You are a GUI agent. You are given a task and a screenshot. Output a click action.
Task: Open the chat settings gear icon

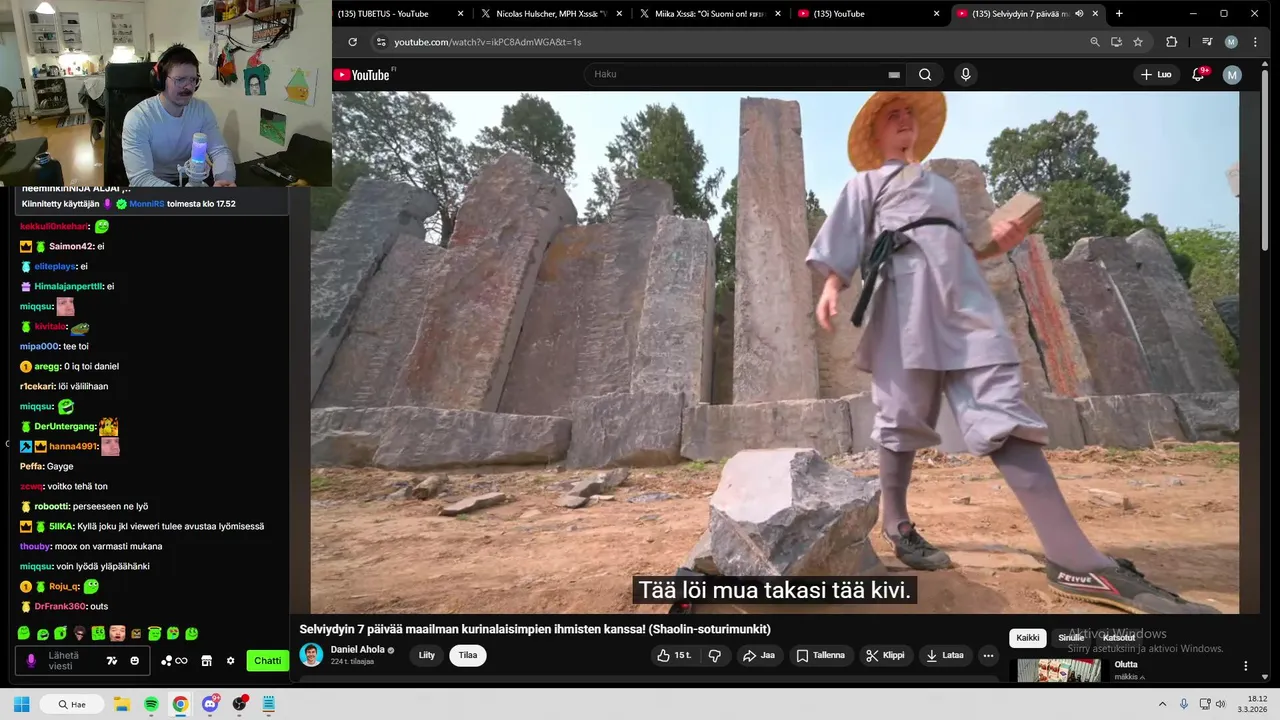pyautogui.click(x=231, y=661)
